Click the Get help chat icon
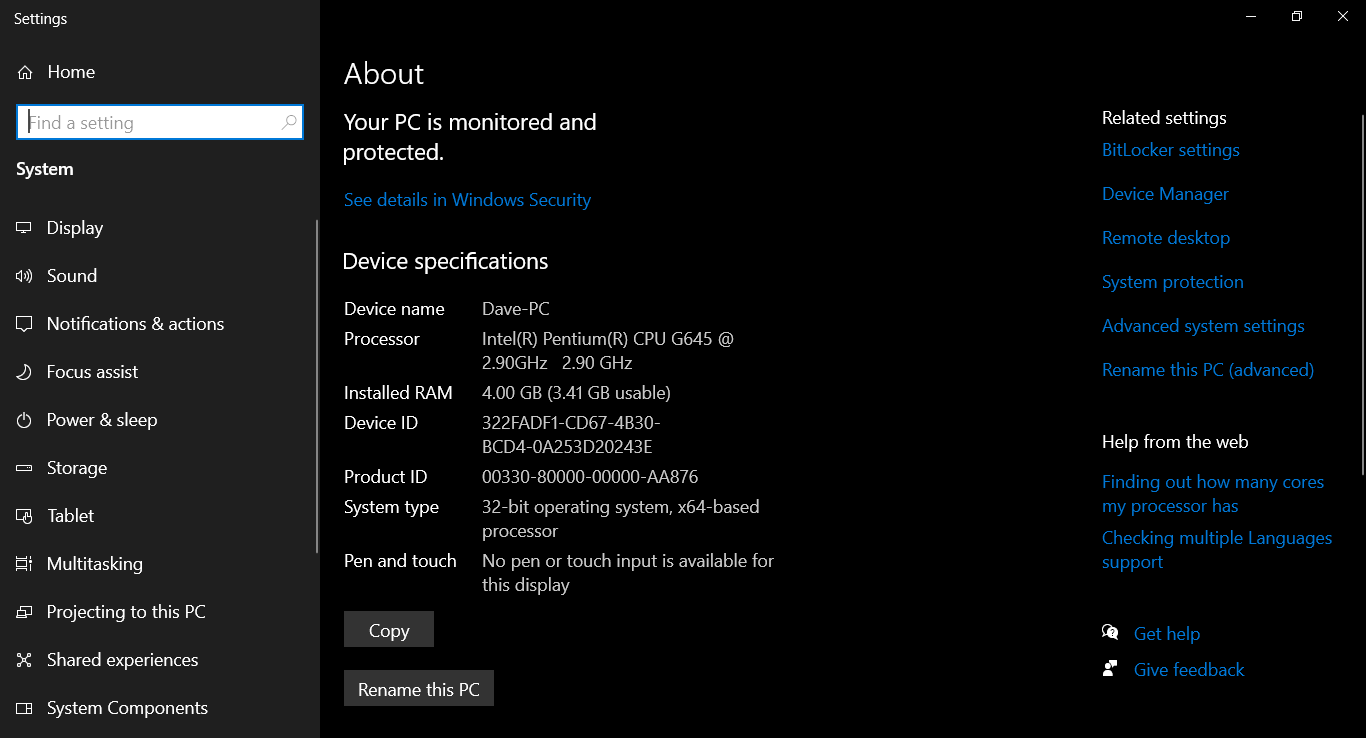The image size is (1366, 750). [1110, 633]
